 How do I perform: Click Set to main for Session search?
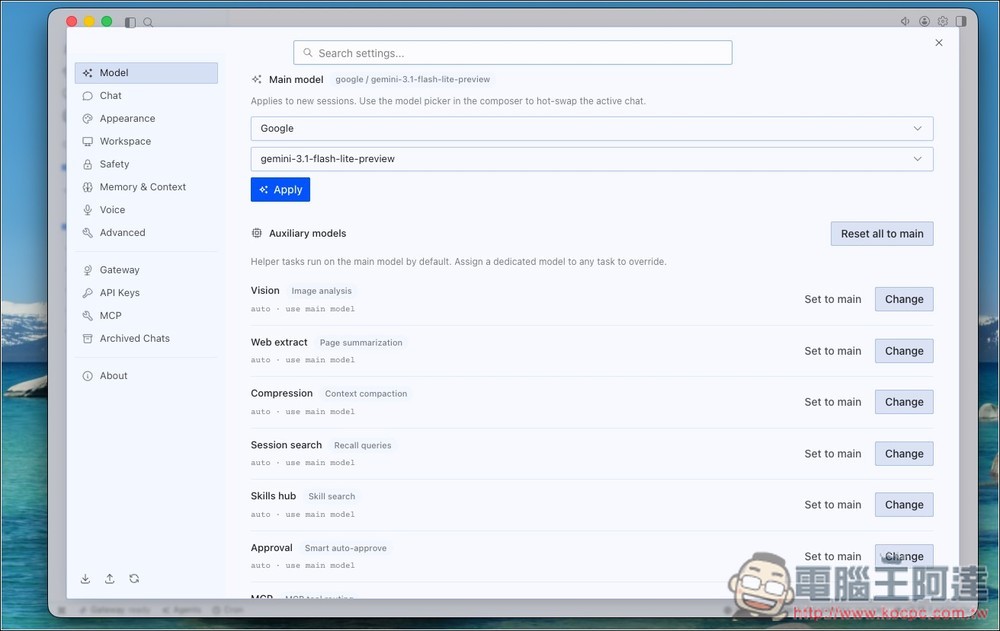coord(832,454)
